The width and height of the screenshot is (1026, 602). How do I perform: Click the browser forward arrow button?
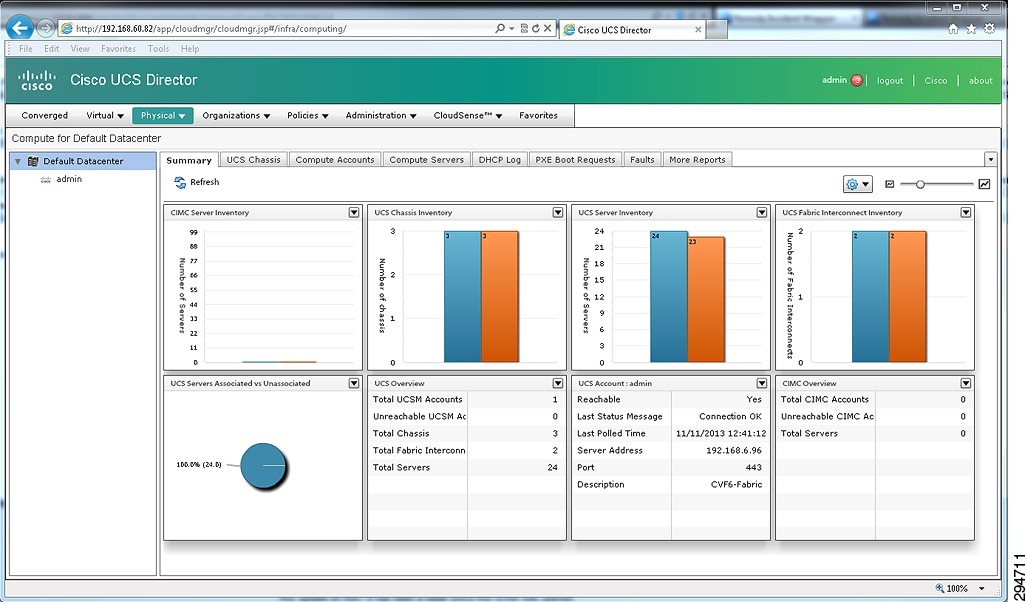point(46,28)
